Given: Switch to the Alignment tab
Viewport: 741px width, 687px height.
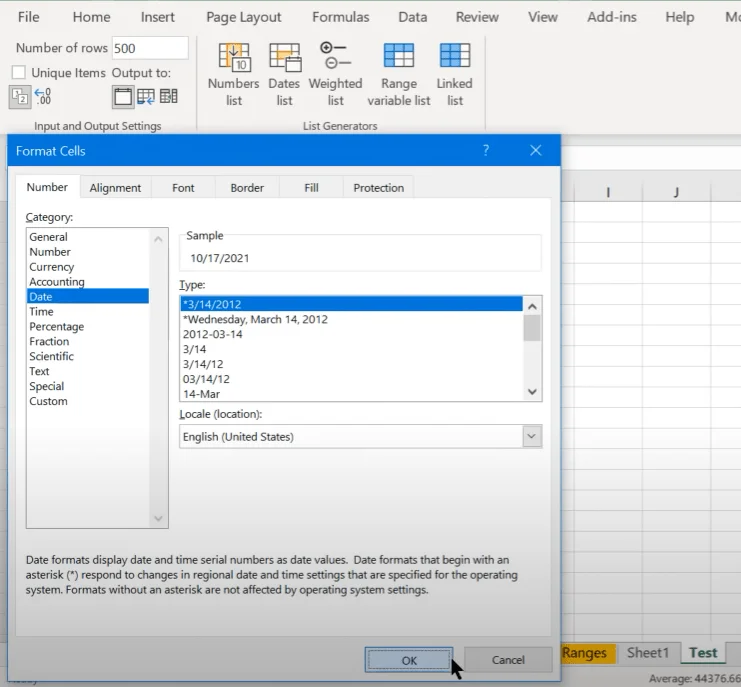Looking at the screenshot, I should tap(115, 188).
